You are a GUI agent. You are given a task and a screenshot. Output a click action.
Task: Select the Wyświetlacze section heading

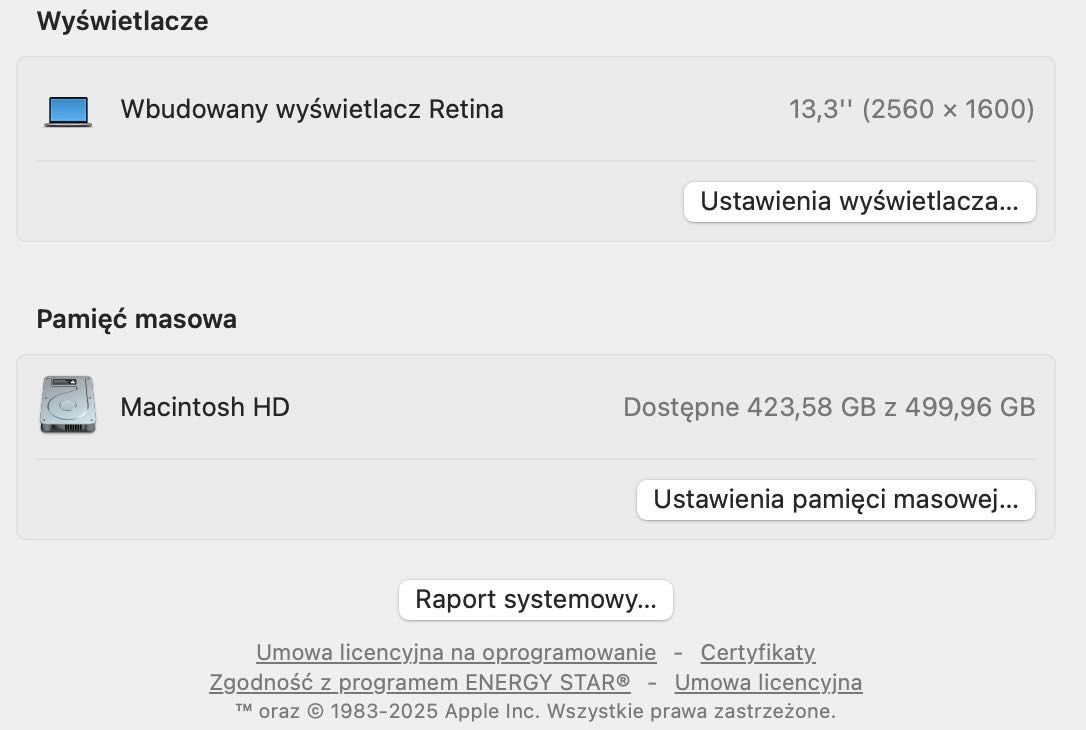pos(123,21)
